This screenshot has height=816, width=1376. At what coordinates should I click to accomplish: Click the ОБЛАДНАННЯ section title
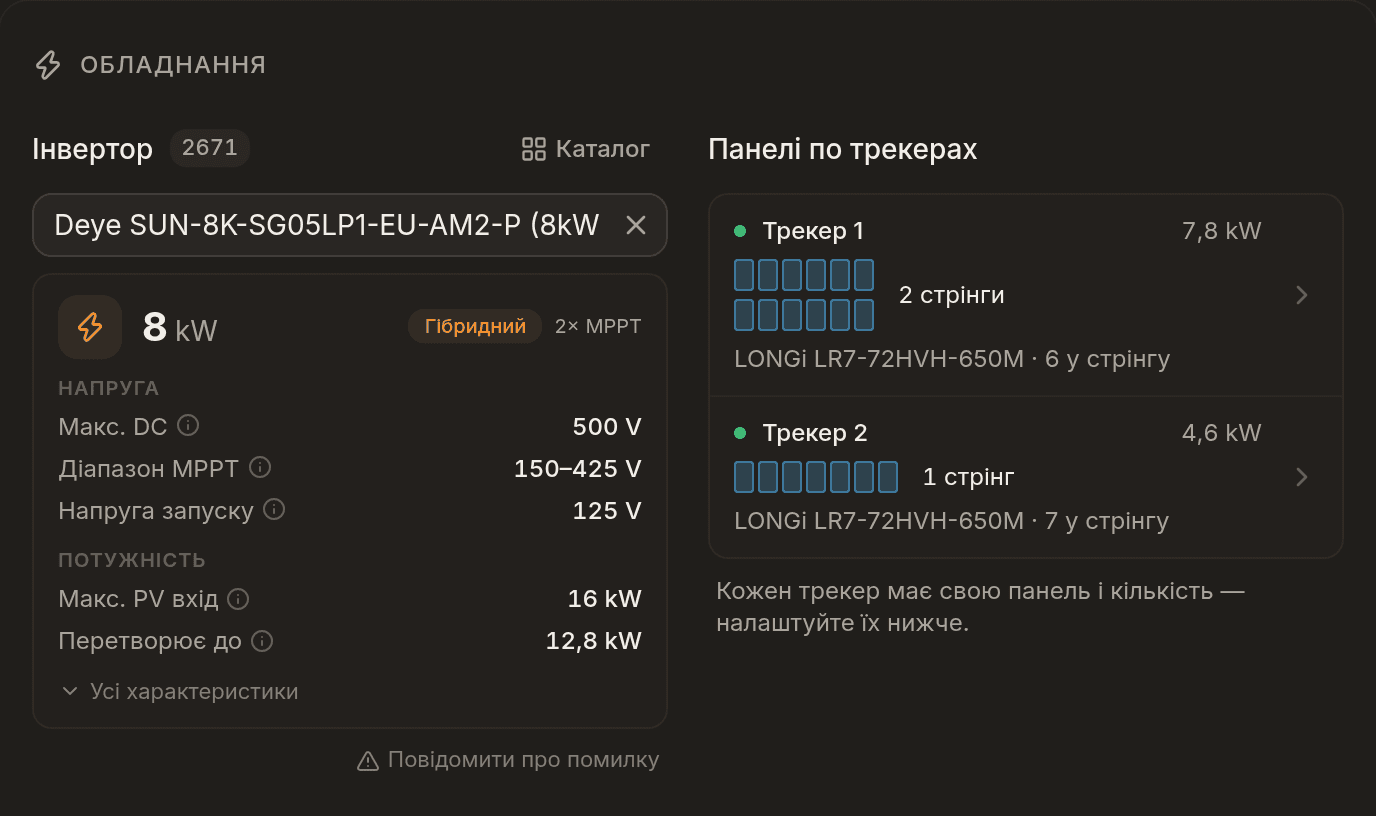tap(173, 65)
